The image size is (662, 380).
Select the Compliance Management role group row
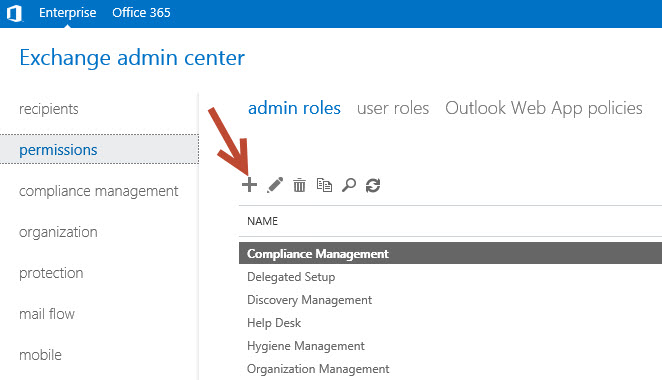[450, 253]
